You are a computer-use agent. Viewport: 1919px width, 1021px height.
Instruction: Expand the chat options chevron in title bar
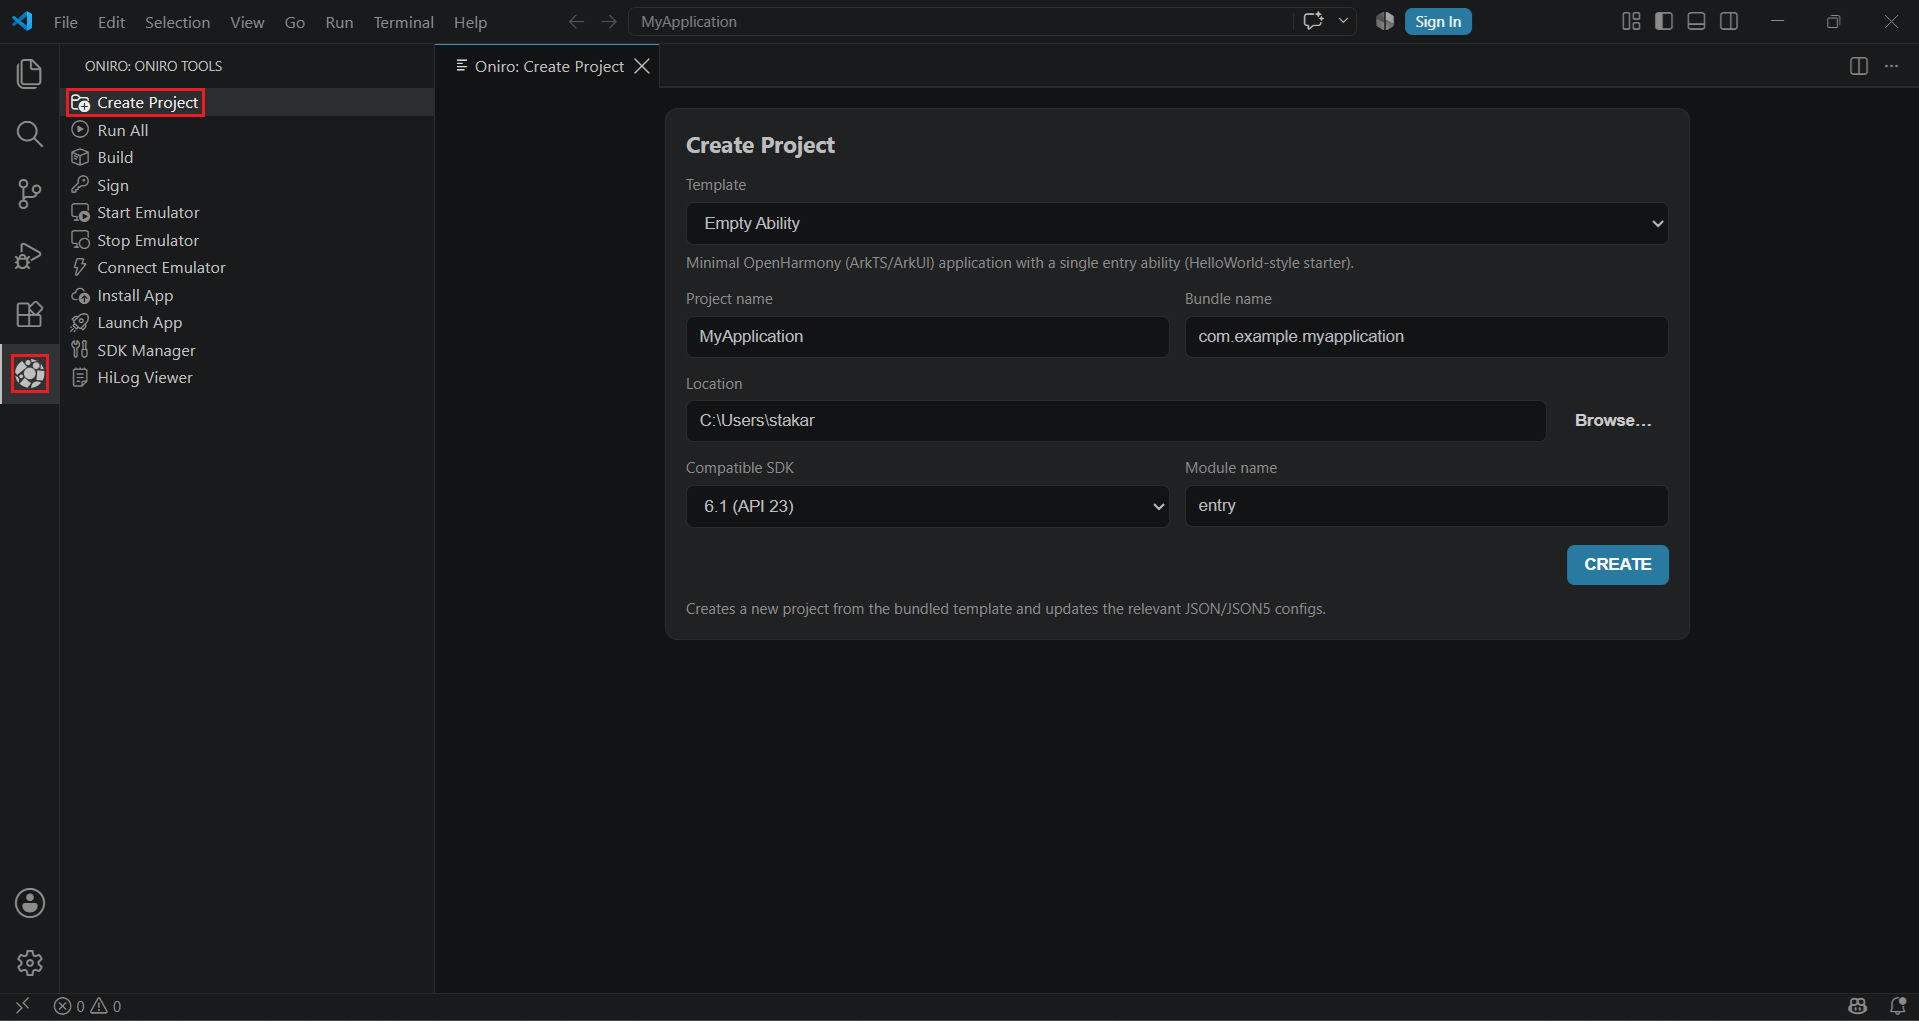[x=1343, y=21]
